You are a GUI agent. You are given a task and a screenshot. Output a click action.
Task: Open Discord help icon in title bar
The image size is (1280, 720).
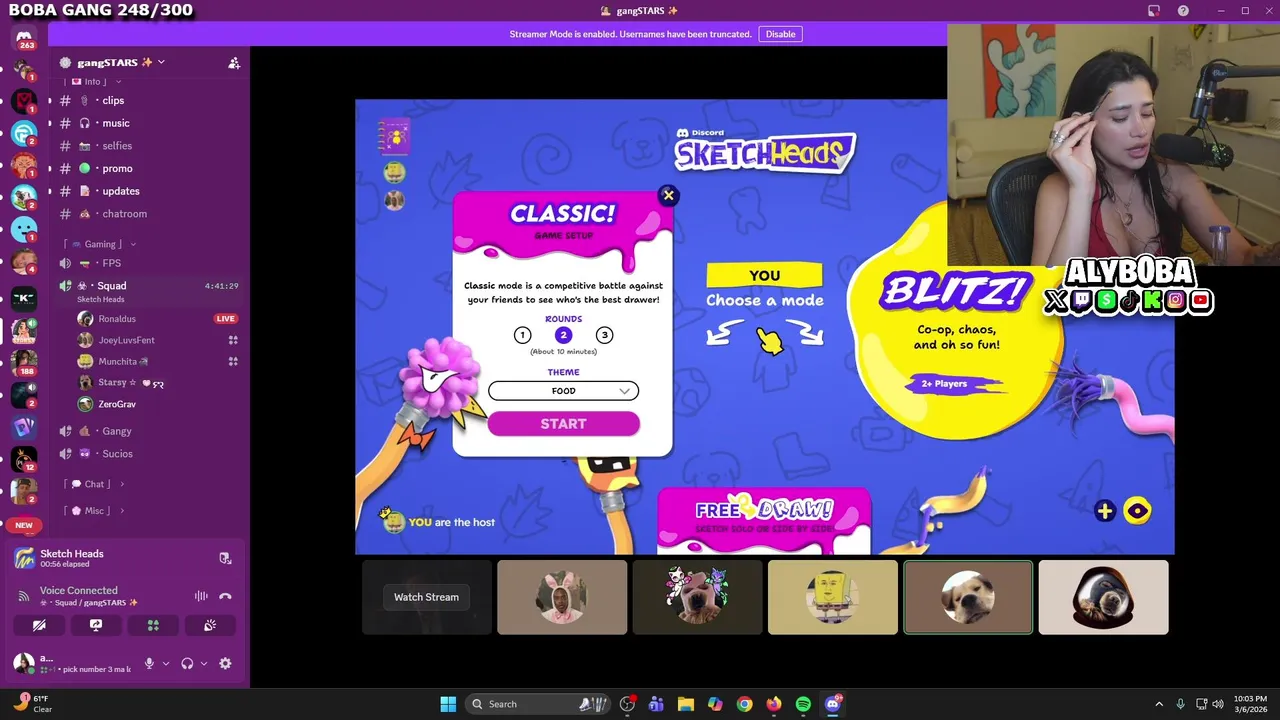(1184, 10)
